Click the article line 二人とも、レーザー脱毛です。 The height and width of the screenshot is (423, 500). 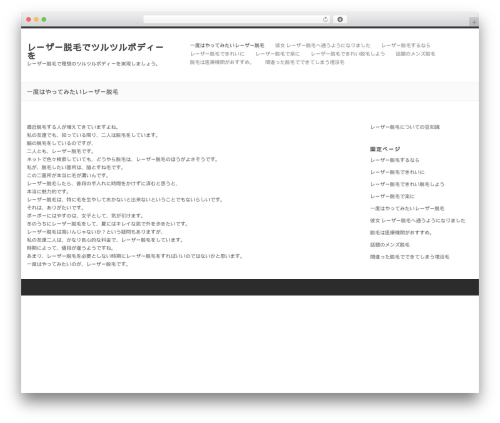60,151
